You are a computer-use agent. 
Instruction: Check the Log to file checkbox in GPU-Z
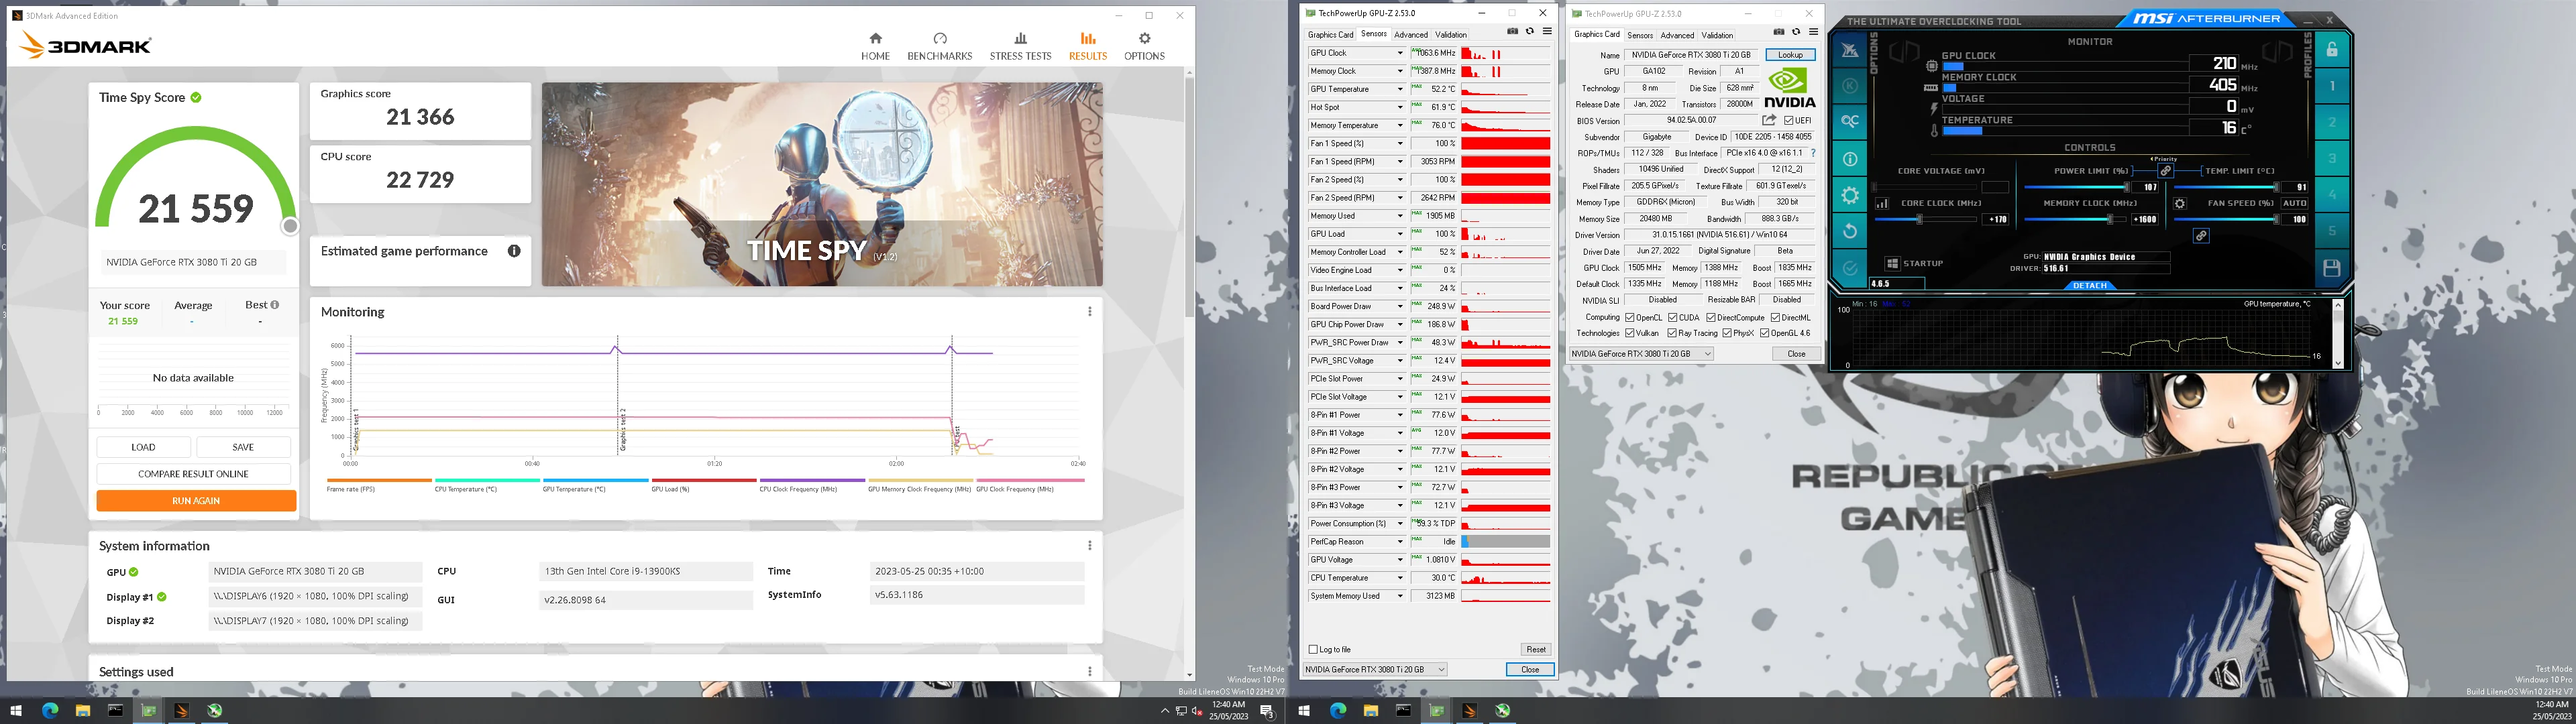[1313, 649]
